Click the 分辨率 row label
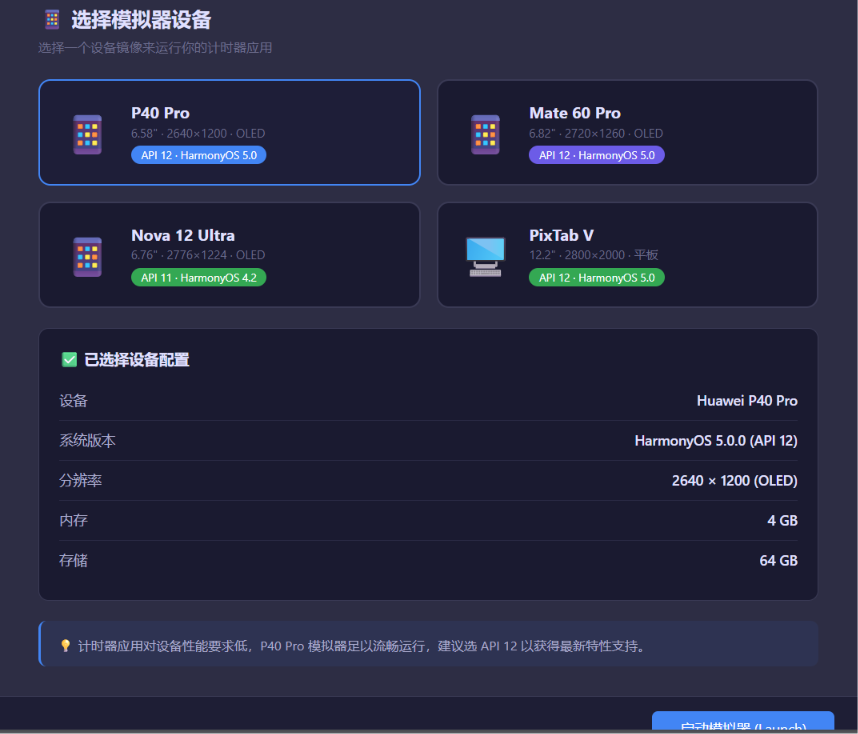Viewport: 858px width, 734px height. pyautogui.click(x=80, y=481)
